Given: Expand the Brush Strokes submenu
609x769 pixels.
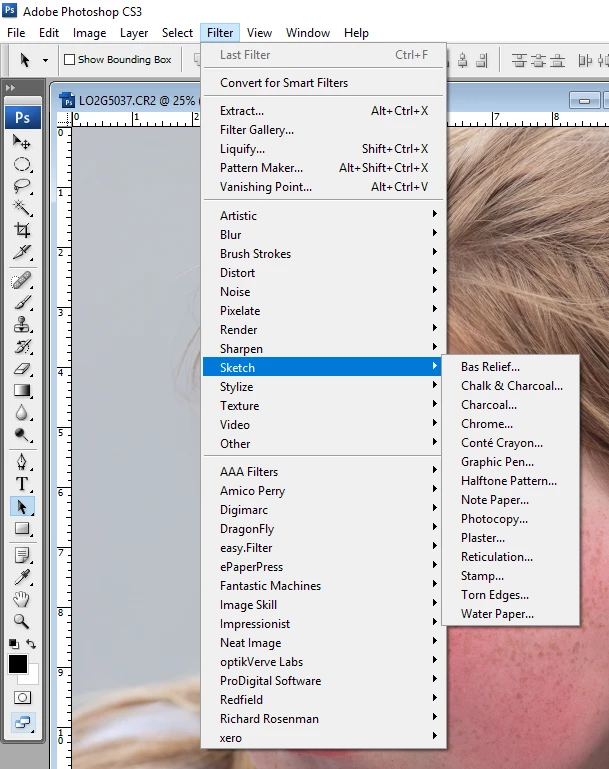Looking at the screenshot, I should pos(322,254).
